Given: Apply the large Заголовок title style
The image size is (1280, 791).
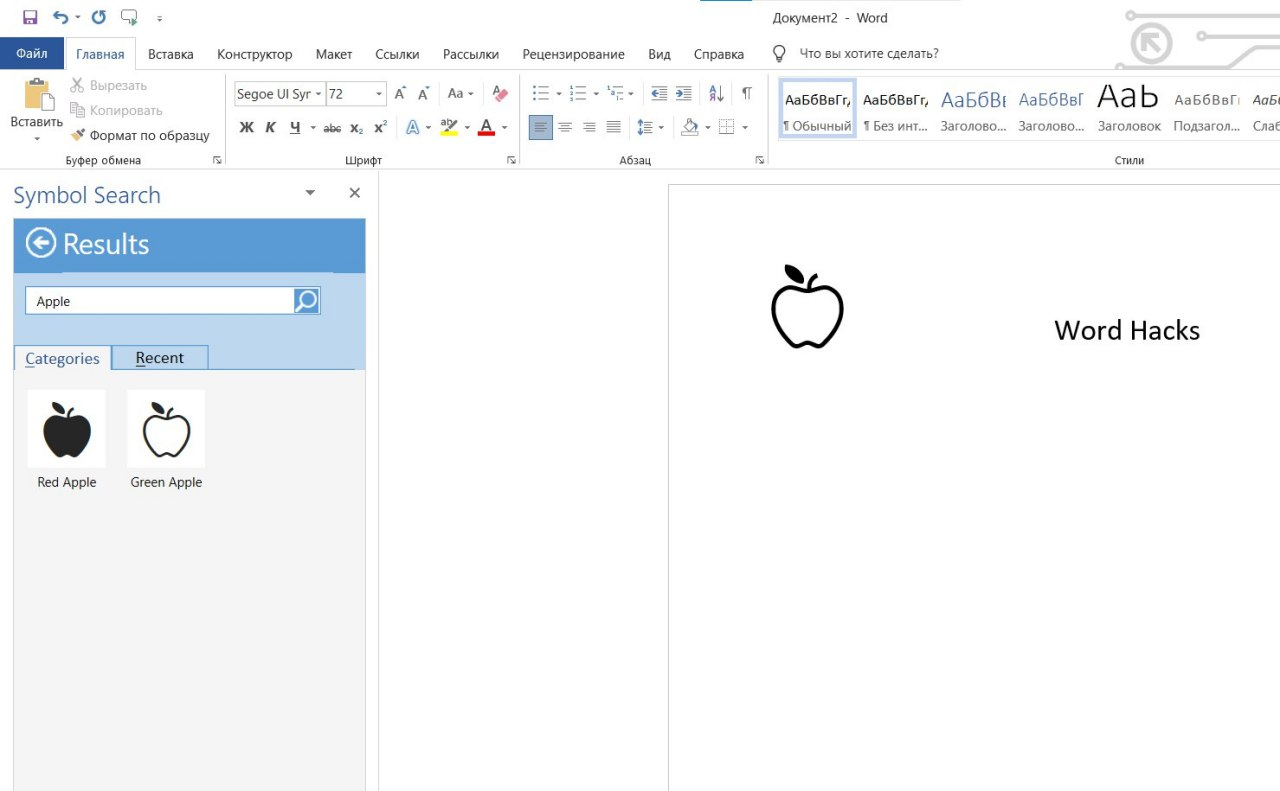Looking at the screenshot, I should tap(1129, 109).
